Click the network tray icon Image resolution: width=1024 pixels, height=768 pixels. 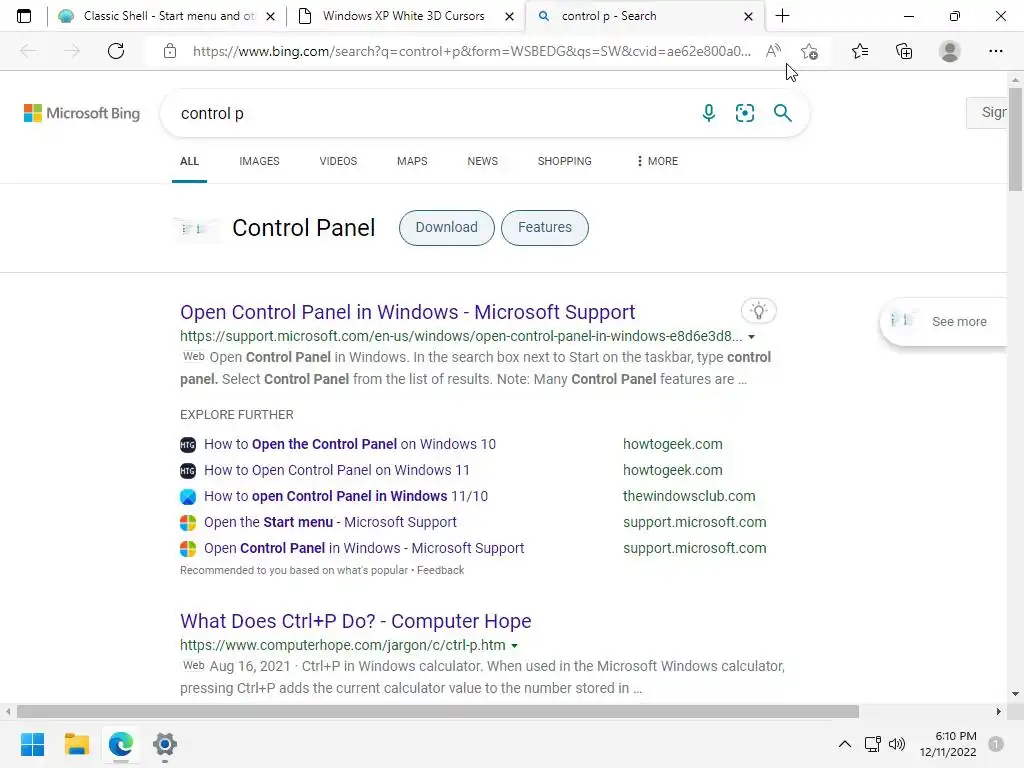[x=872, y=744]
